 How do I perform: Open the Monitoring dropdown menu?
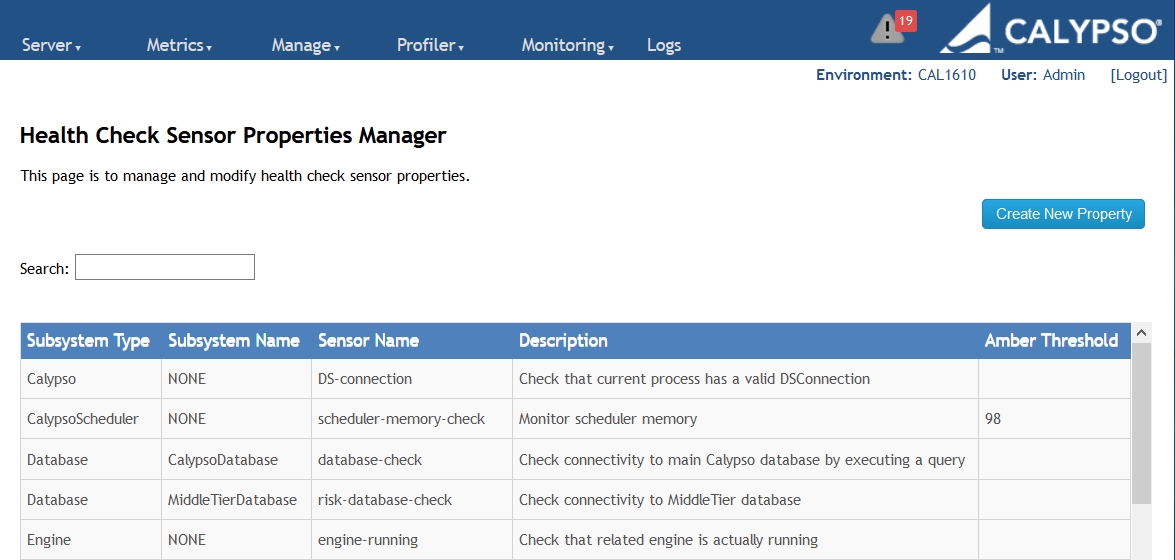click(x=568, y=45)
